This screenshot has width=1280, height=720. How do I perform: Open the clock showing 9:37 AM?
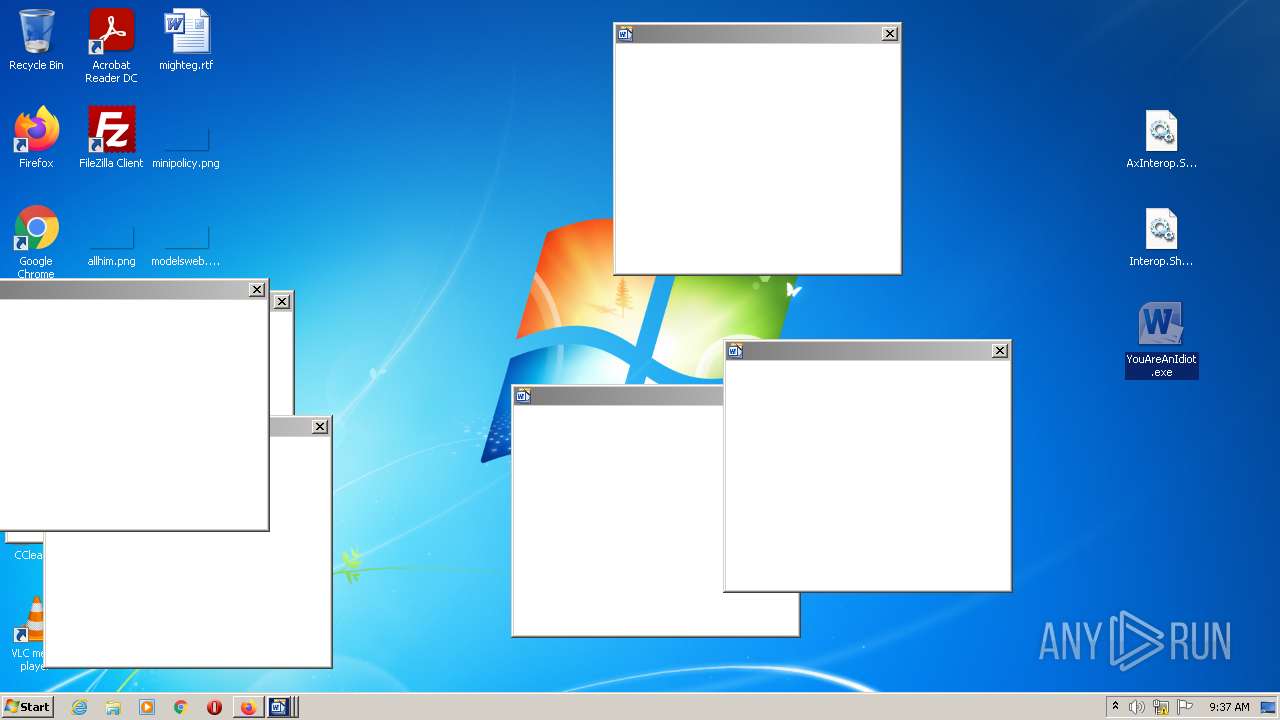(1229, 707)
